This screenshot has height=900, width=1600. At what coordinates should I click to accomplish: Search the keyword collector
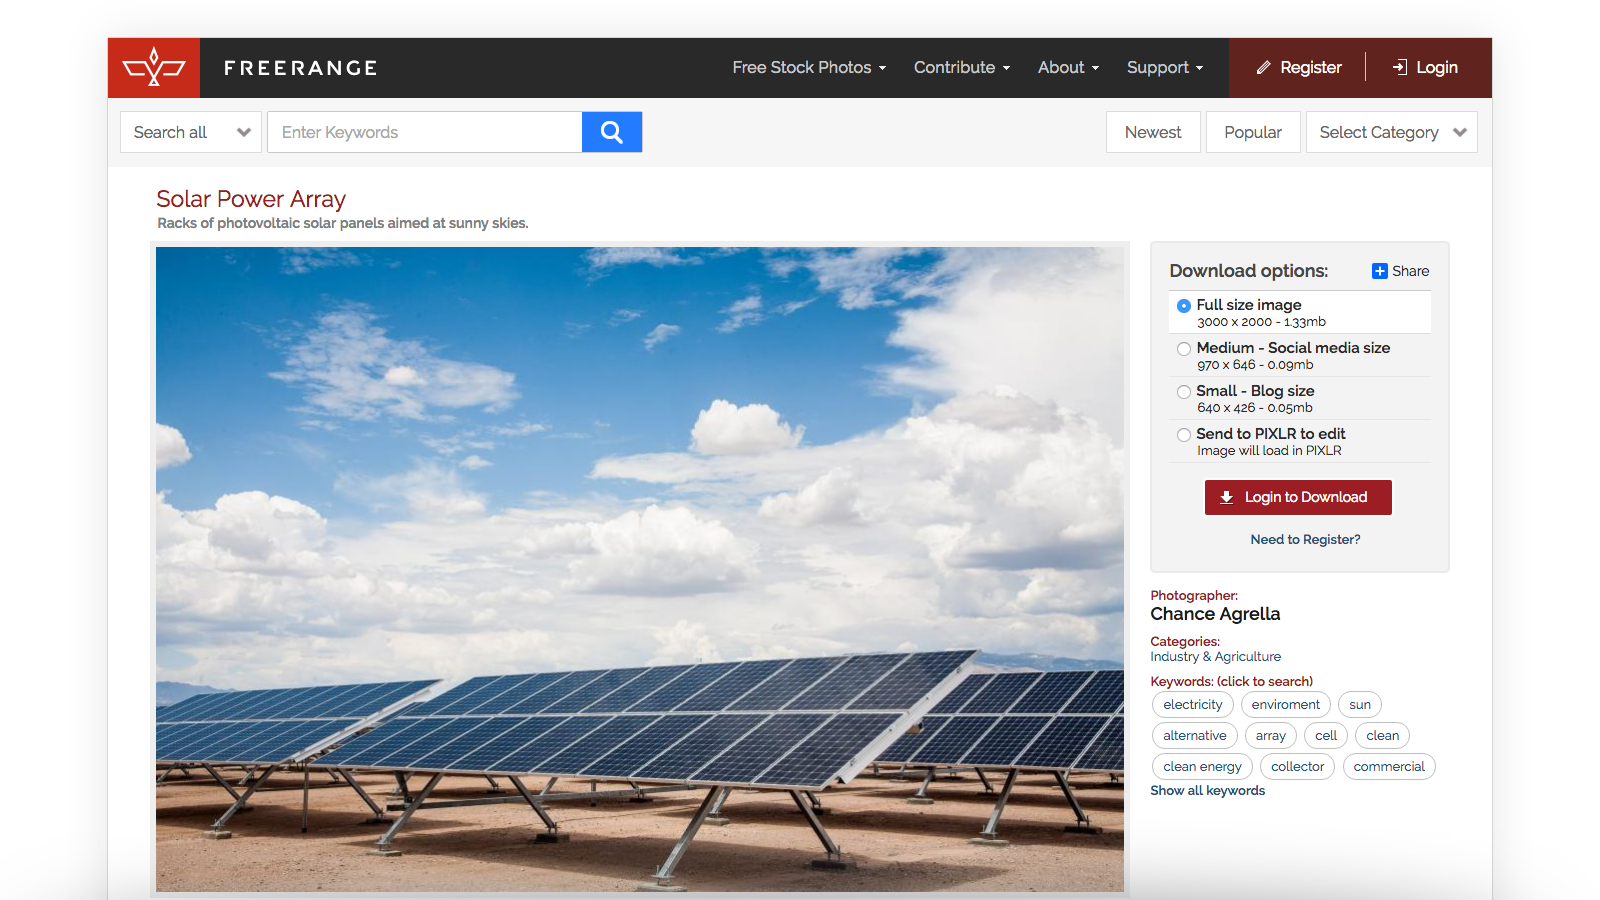pos(1297,767)
